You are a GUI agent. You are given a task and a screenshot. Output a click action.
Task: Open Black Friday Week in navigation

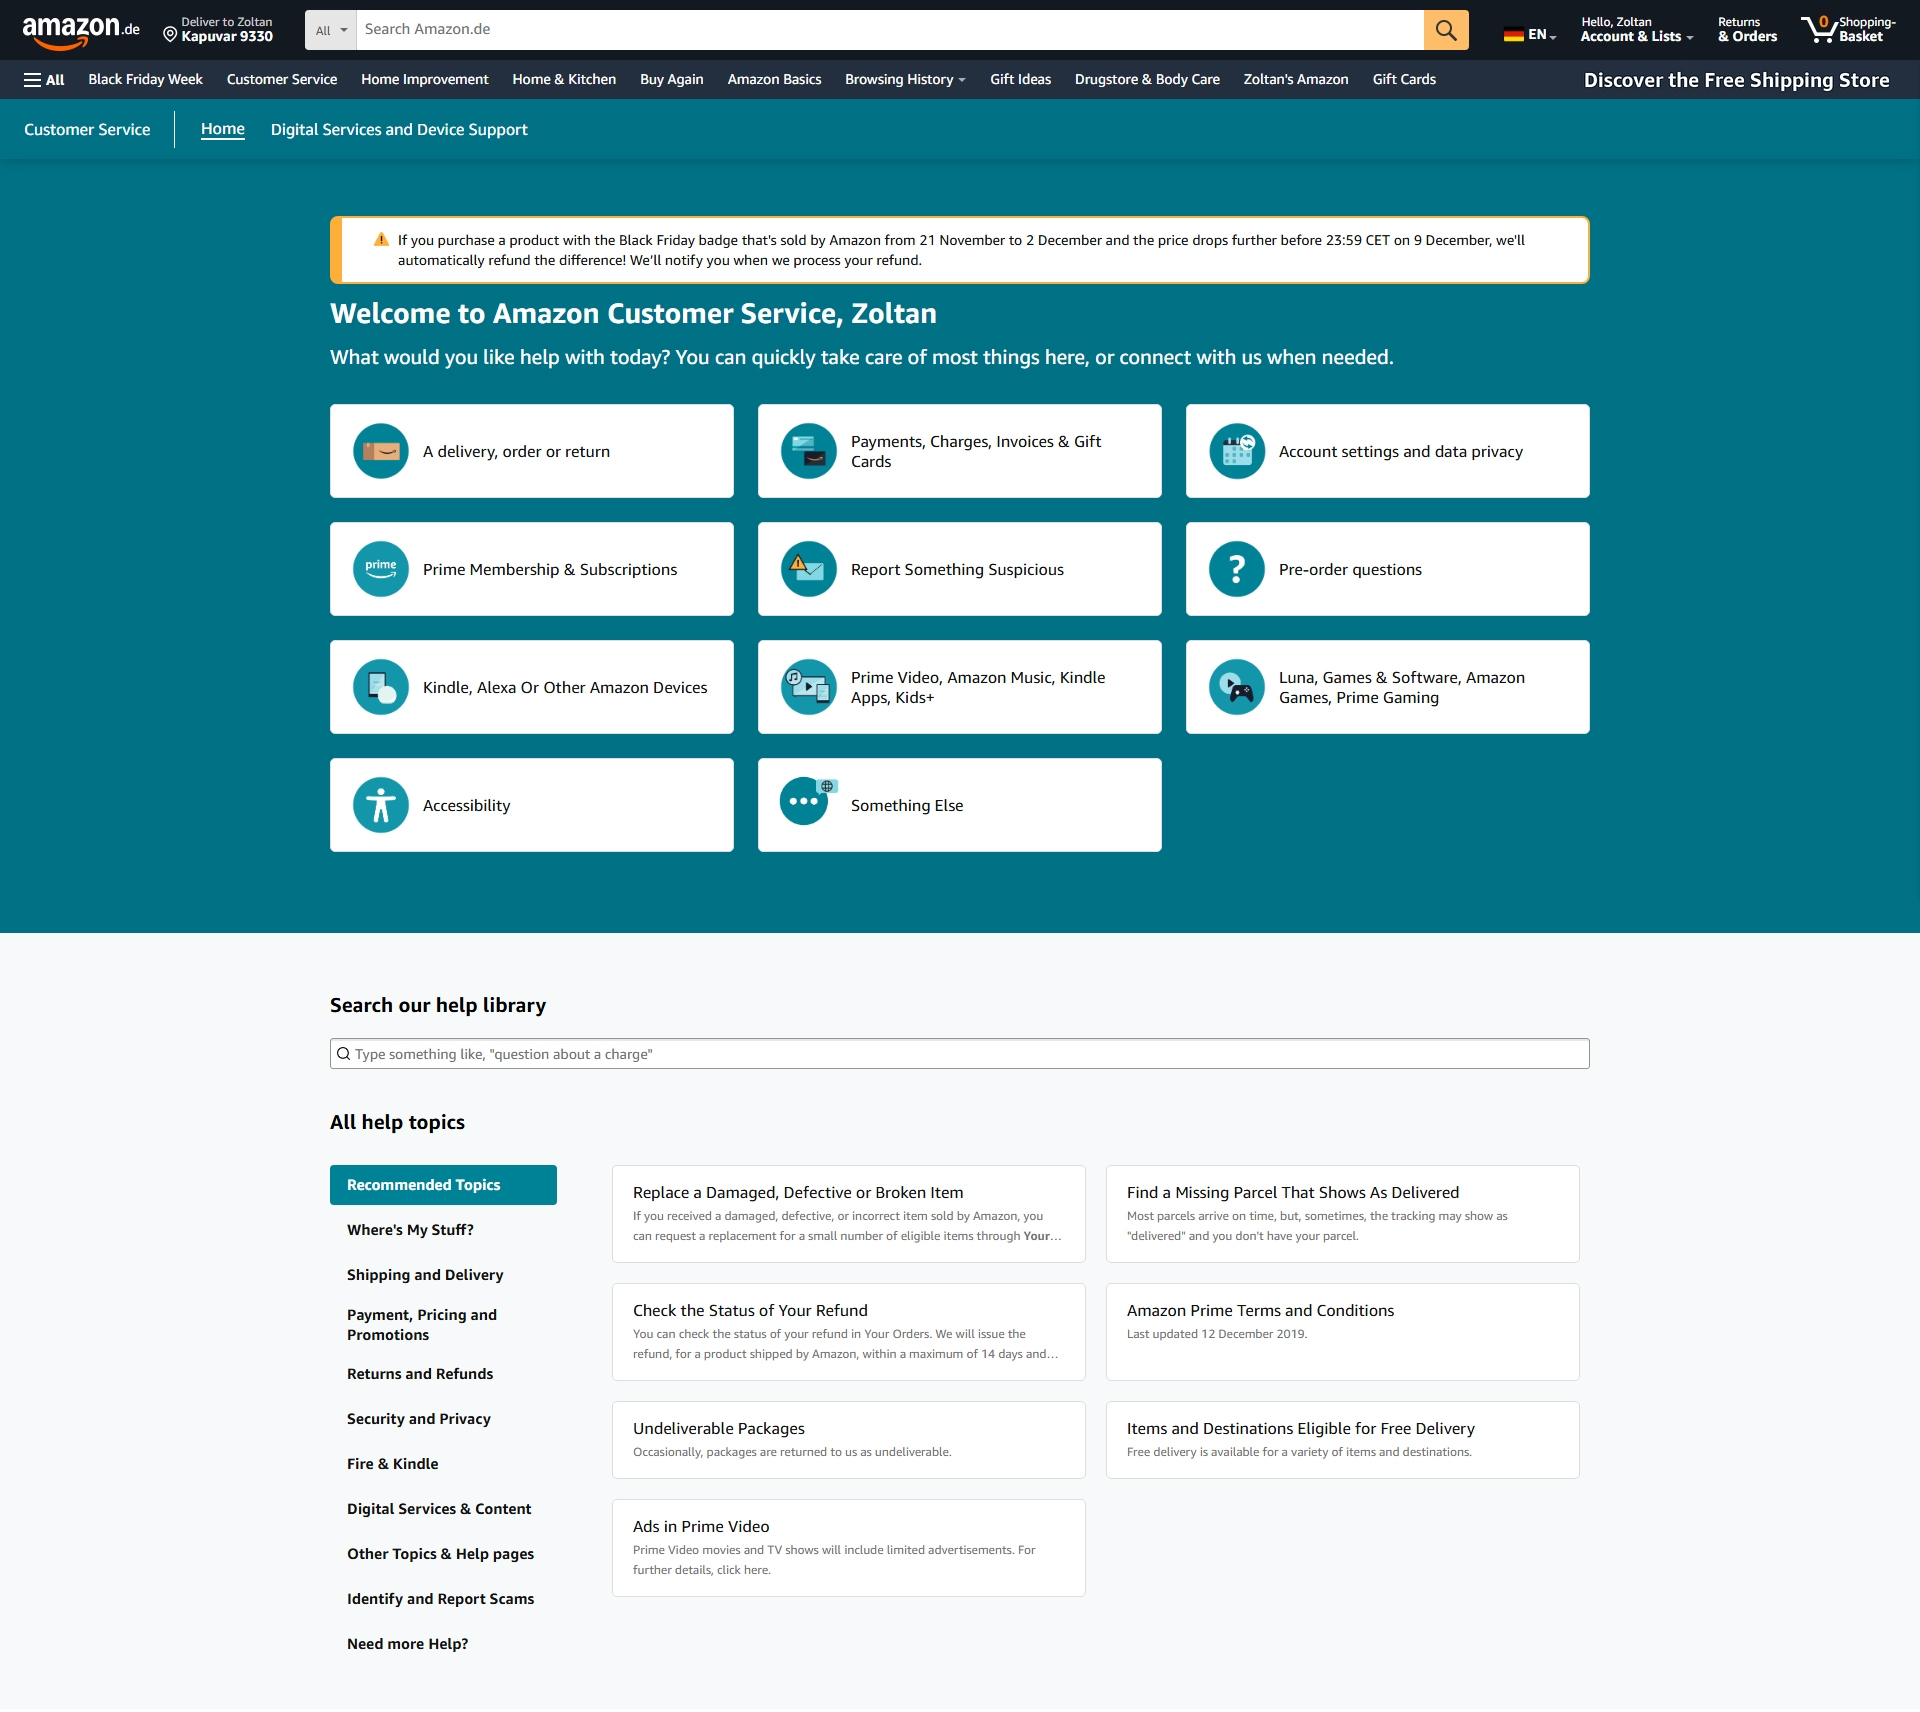click(145, 80)
